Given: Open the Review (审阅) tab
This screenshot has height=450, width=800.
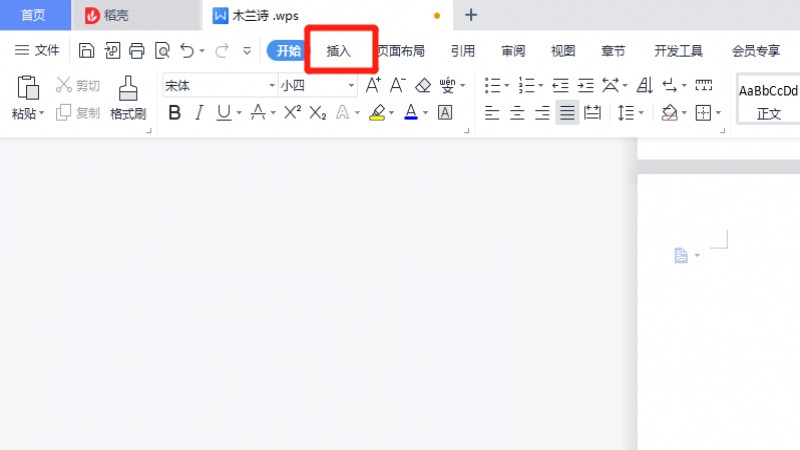Looking at the screenshot, I should click(x=513, y=51).
